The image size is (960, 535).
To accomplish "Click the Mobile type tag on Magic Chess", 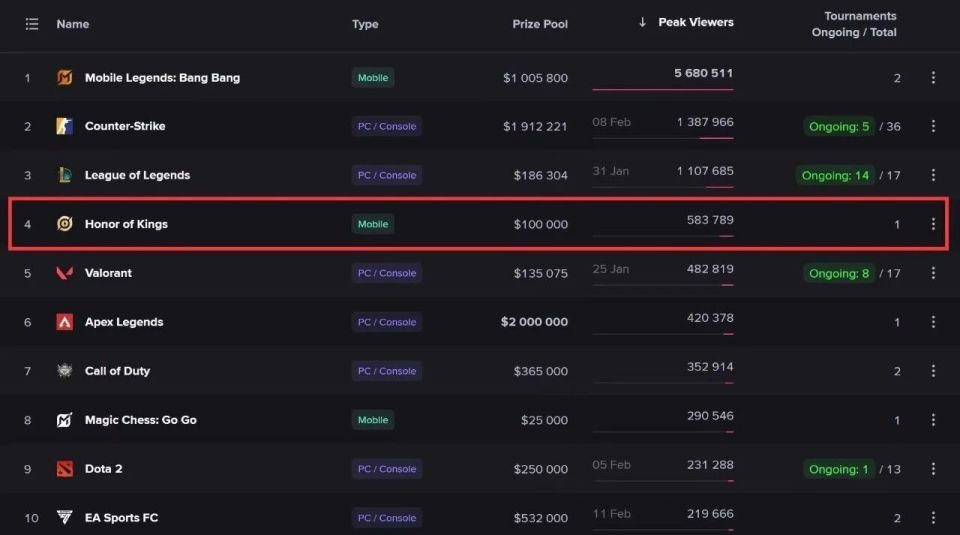I will pyautogui.click(x=372, y=420).
